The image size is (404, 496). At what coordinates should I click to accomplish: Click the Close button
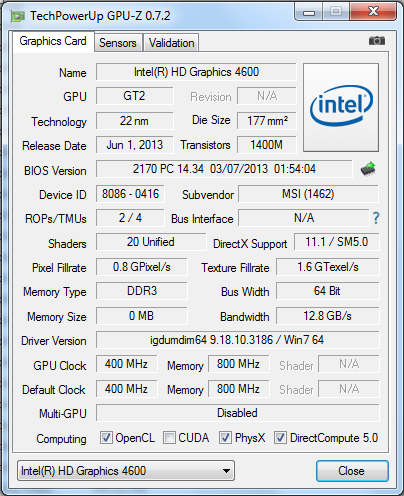[x=352, y=471]
